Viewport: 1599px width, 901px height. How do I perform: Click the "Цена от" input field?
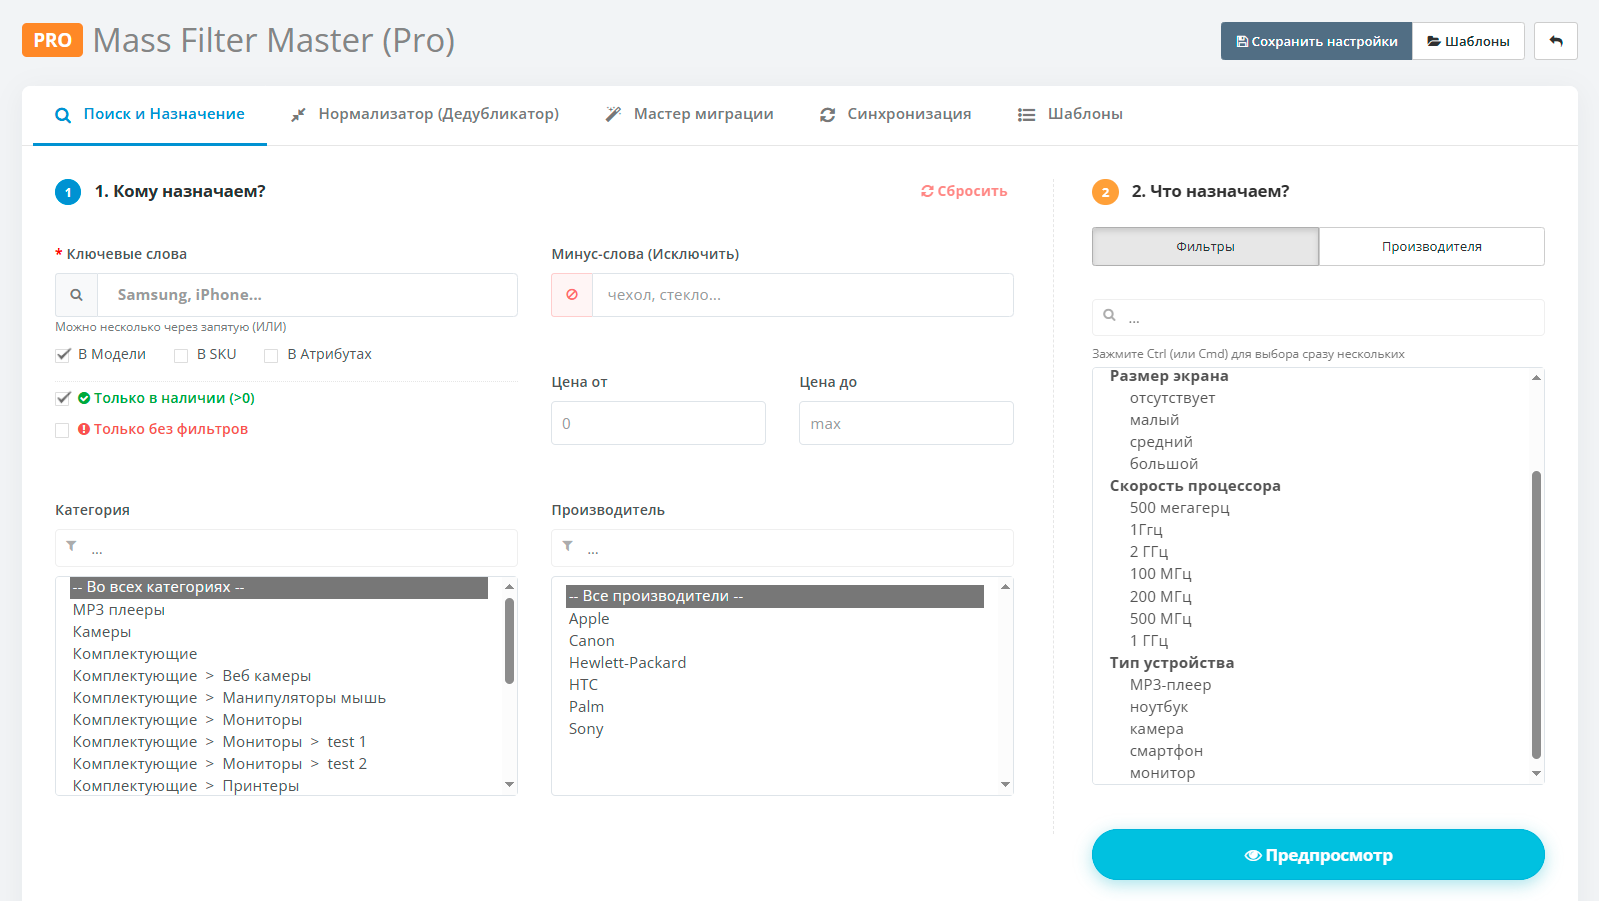(x=658, y=423)
